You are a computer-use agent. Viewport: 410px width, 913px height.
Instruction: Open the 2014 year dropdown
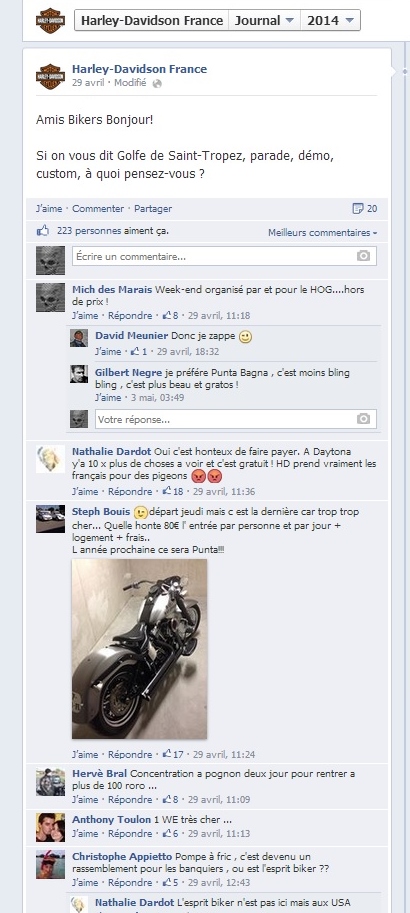pos(330,20)
